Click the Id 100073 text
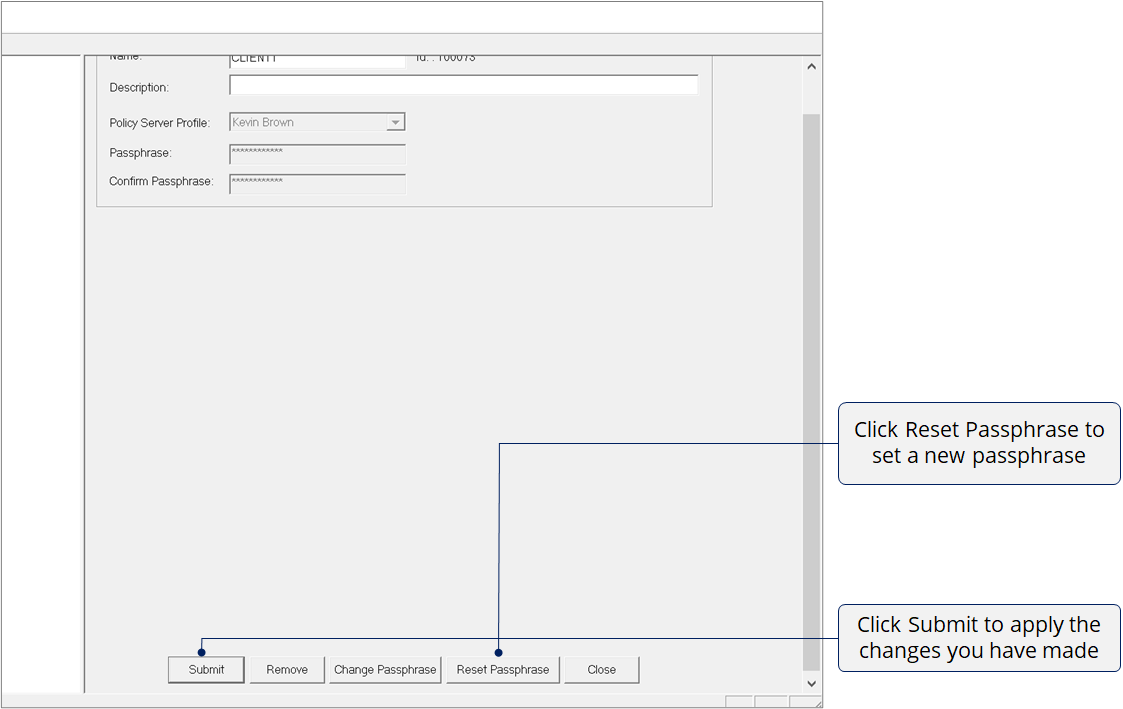Viewport: 1123px width, 709px height. click(x=446, y=59)
